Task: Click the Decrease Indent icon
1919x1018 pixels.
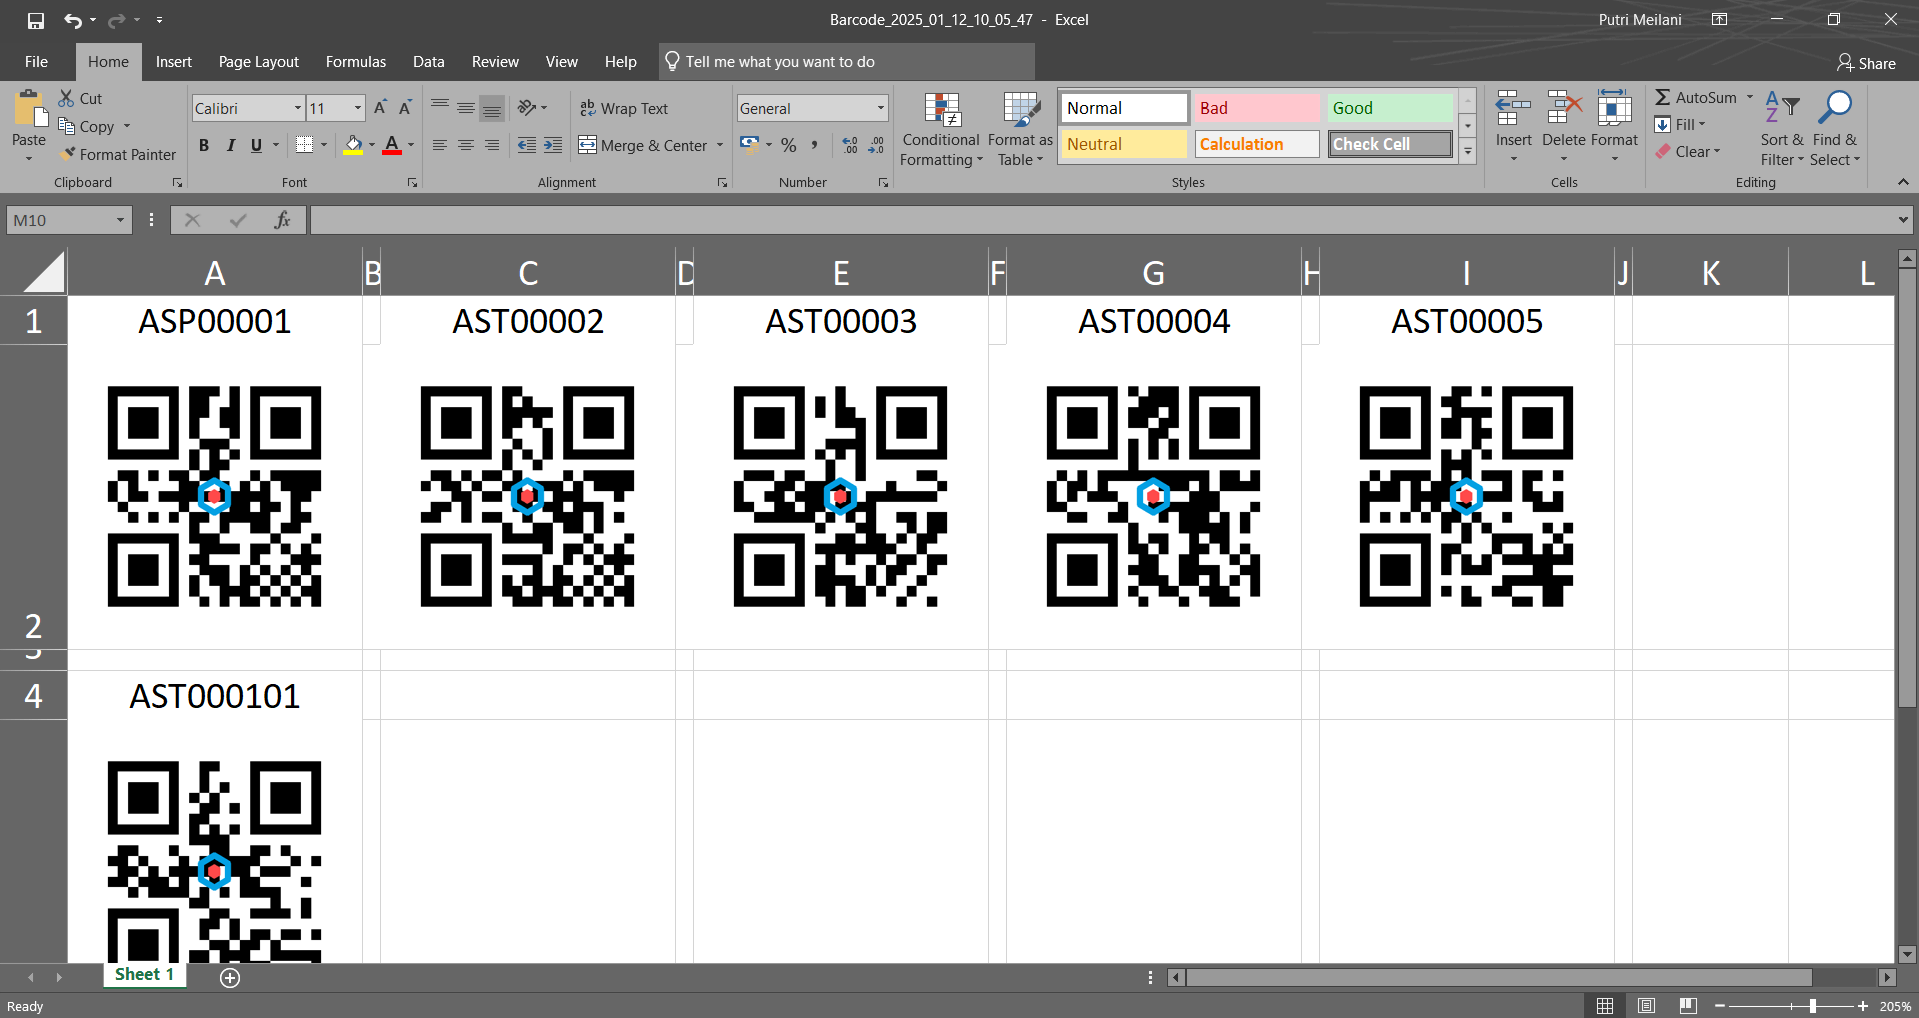Action: 527,145
